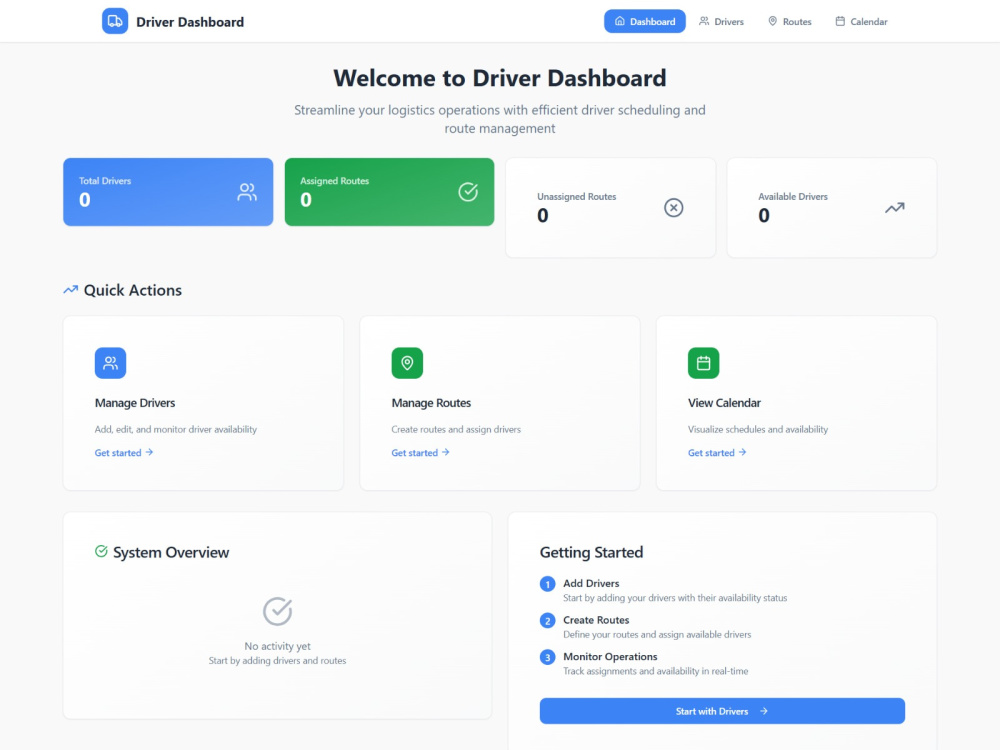This screenshot has height=750, width=1000.
Task: Click the Driver Dashboard brand title
Action: pyautogui.click(x=190, y=22)
